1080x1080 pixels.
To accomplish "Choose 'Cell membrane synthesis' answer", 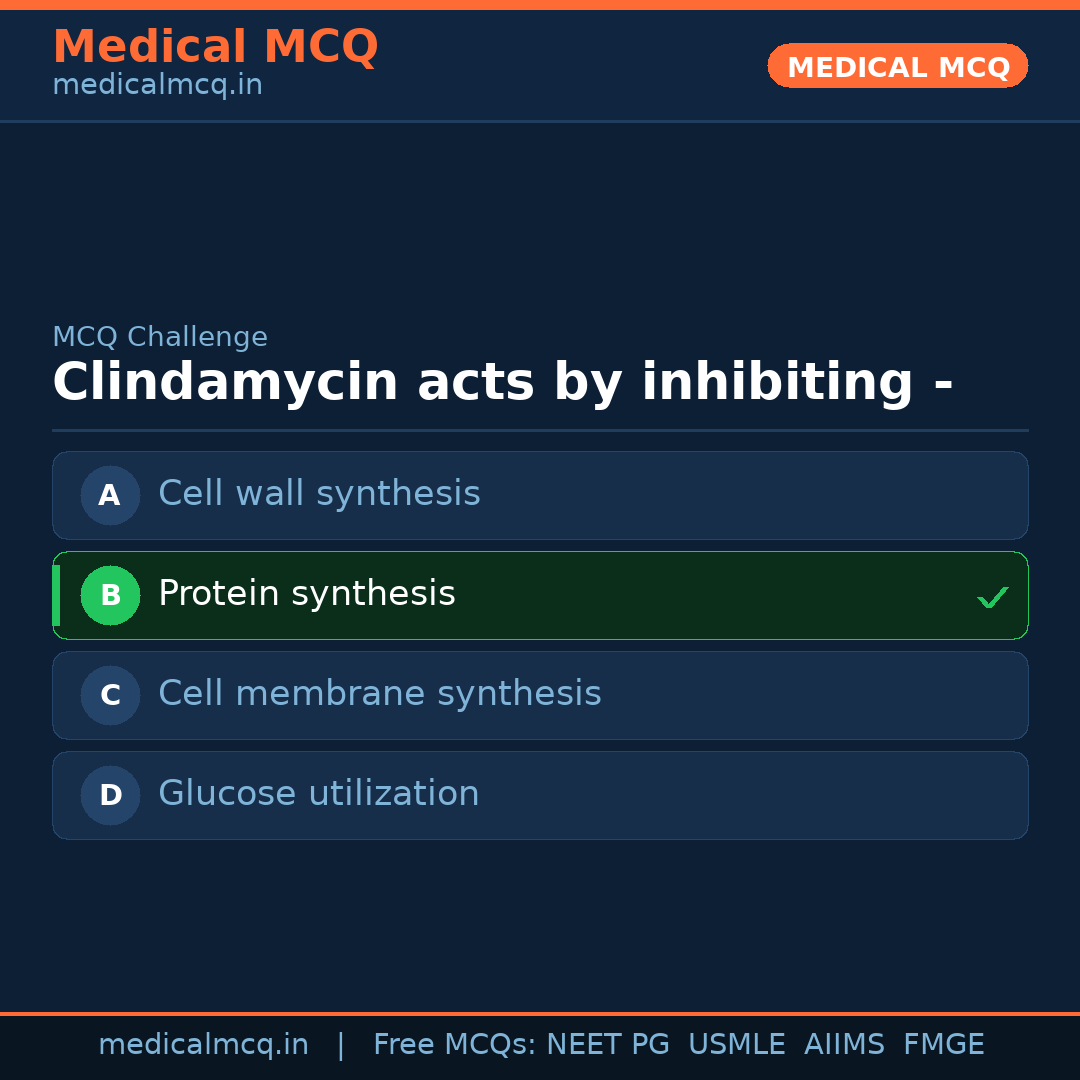I will [379, 694].
